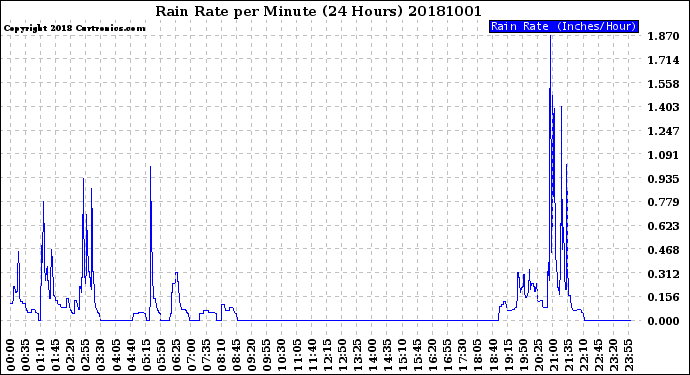Screen dimensions: 690x375
Task: Click the 17:30 time label
Action: 463,355
